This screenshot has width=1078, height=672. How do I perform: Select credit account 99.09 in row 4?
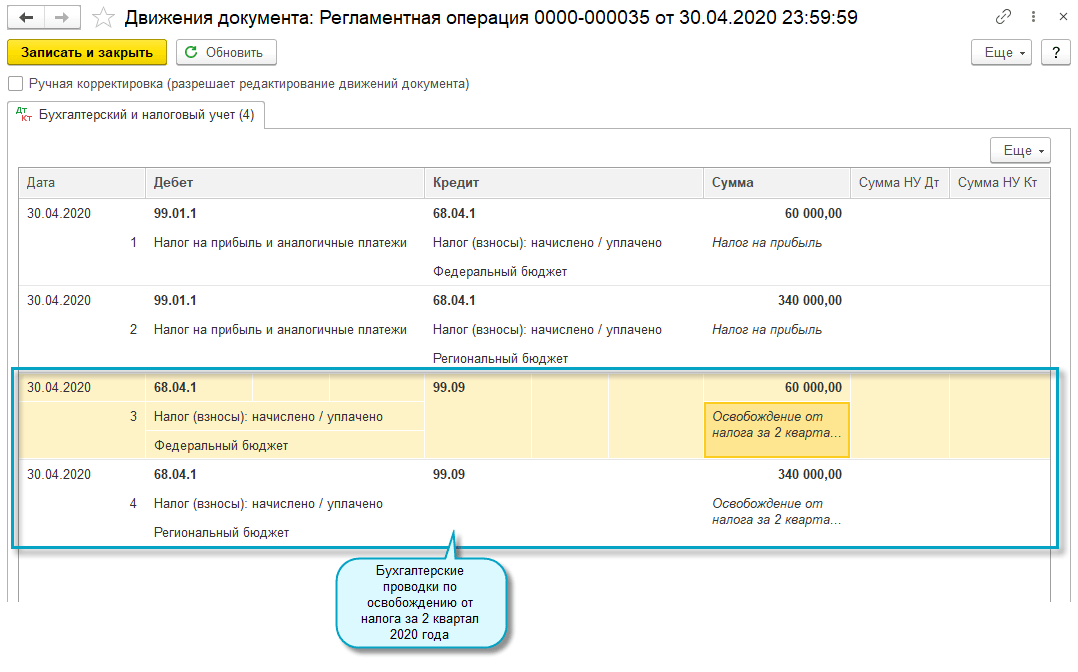pyautogui.click(x=449, y=475)
